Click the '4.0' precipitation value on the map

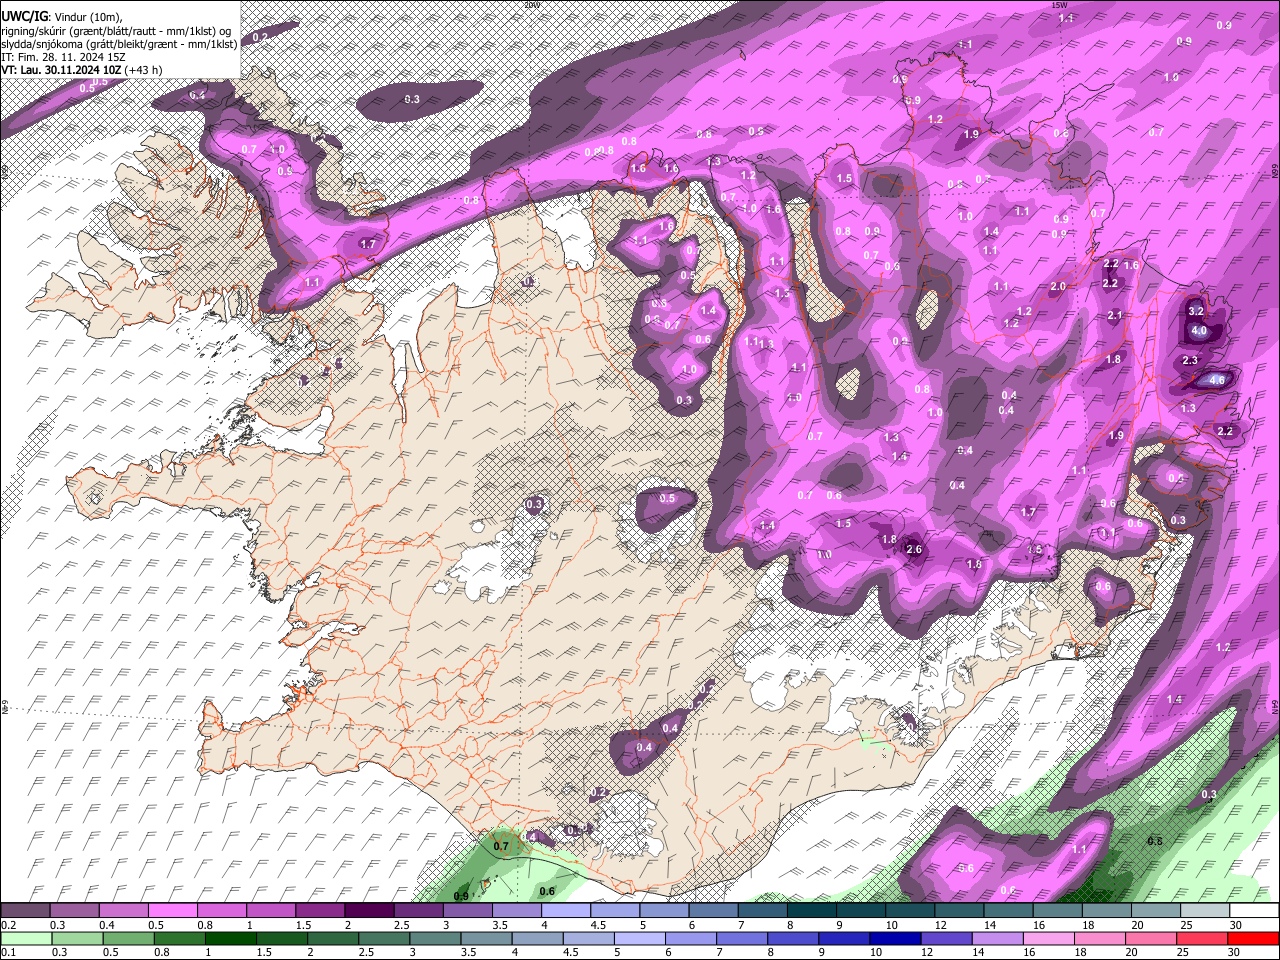click(x=1200, y=331)
